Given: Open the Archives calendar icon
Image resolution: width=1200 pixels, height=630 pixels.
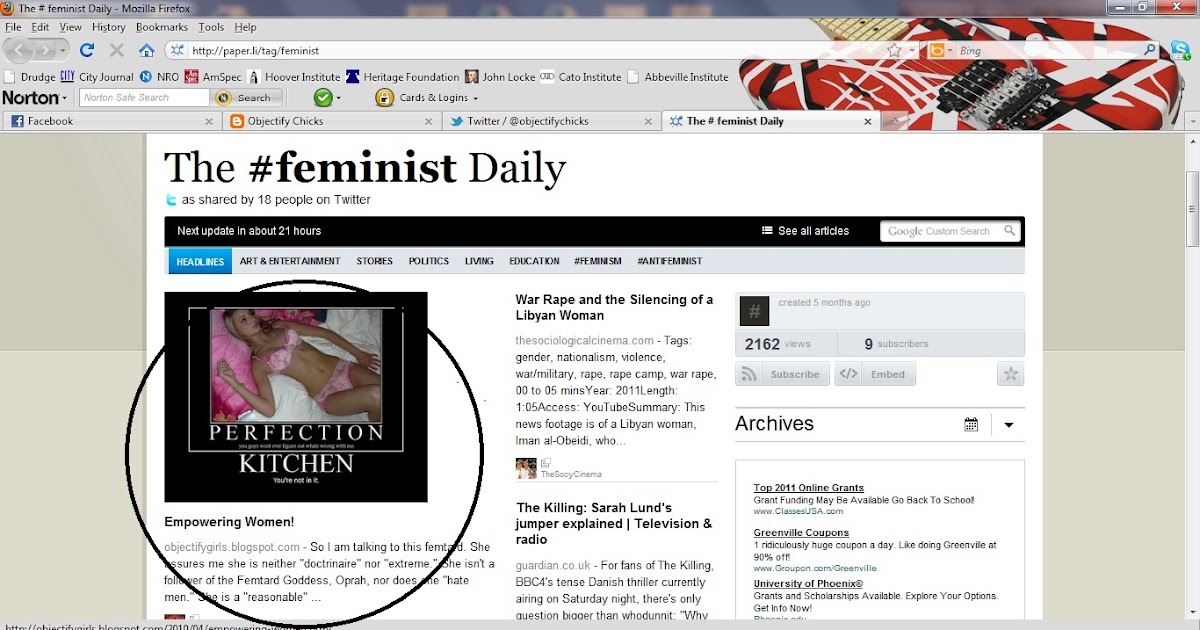Looking at the screenshot, I should [x=971, y=424].
